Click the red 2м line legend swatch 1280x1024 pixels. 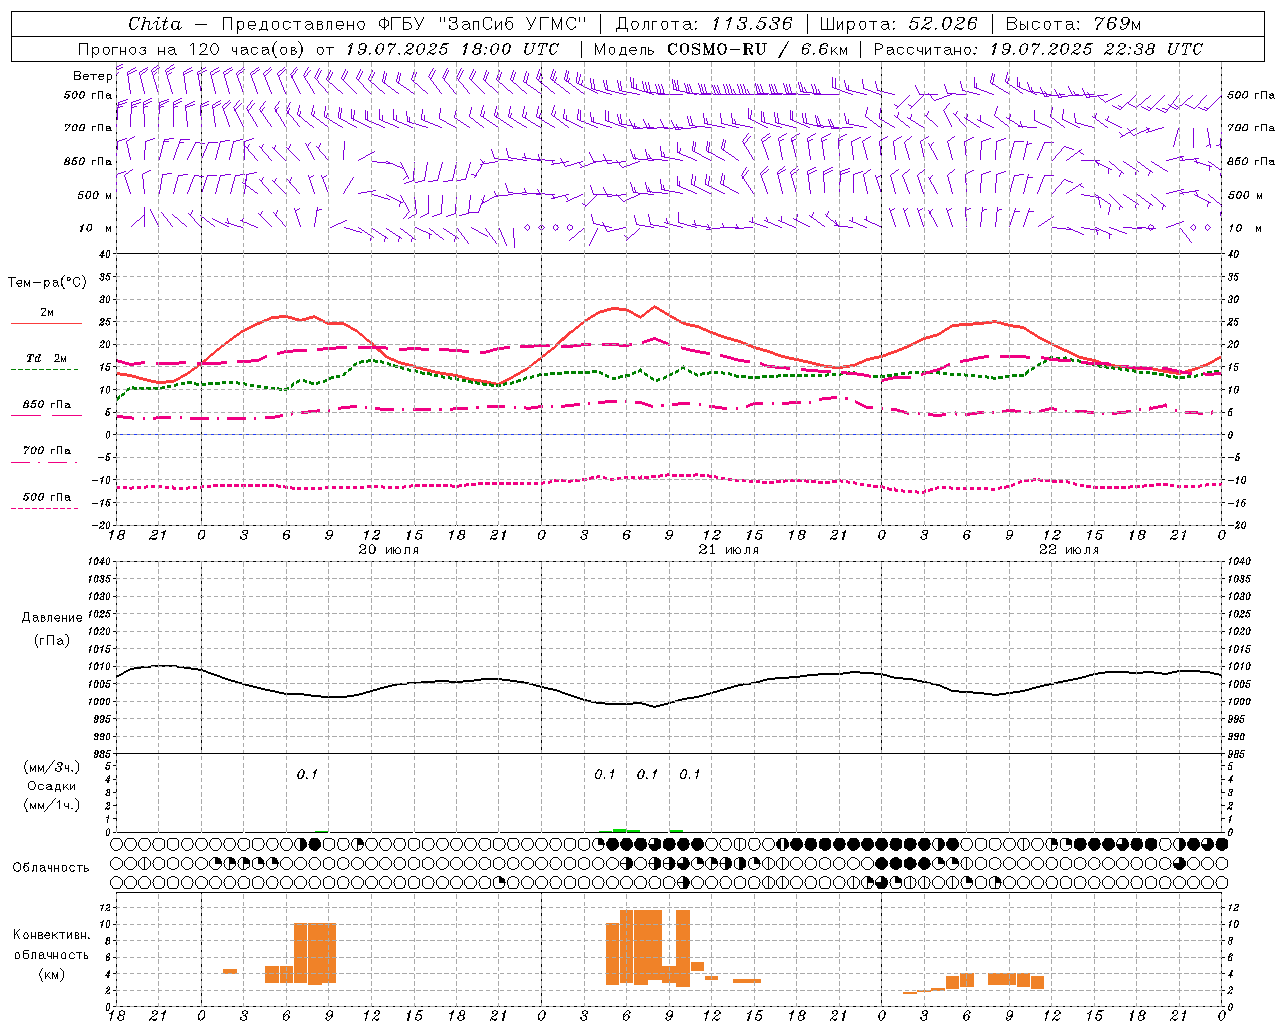46,324
